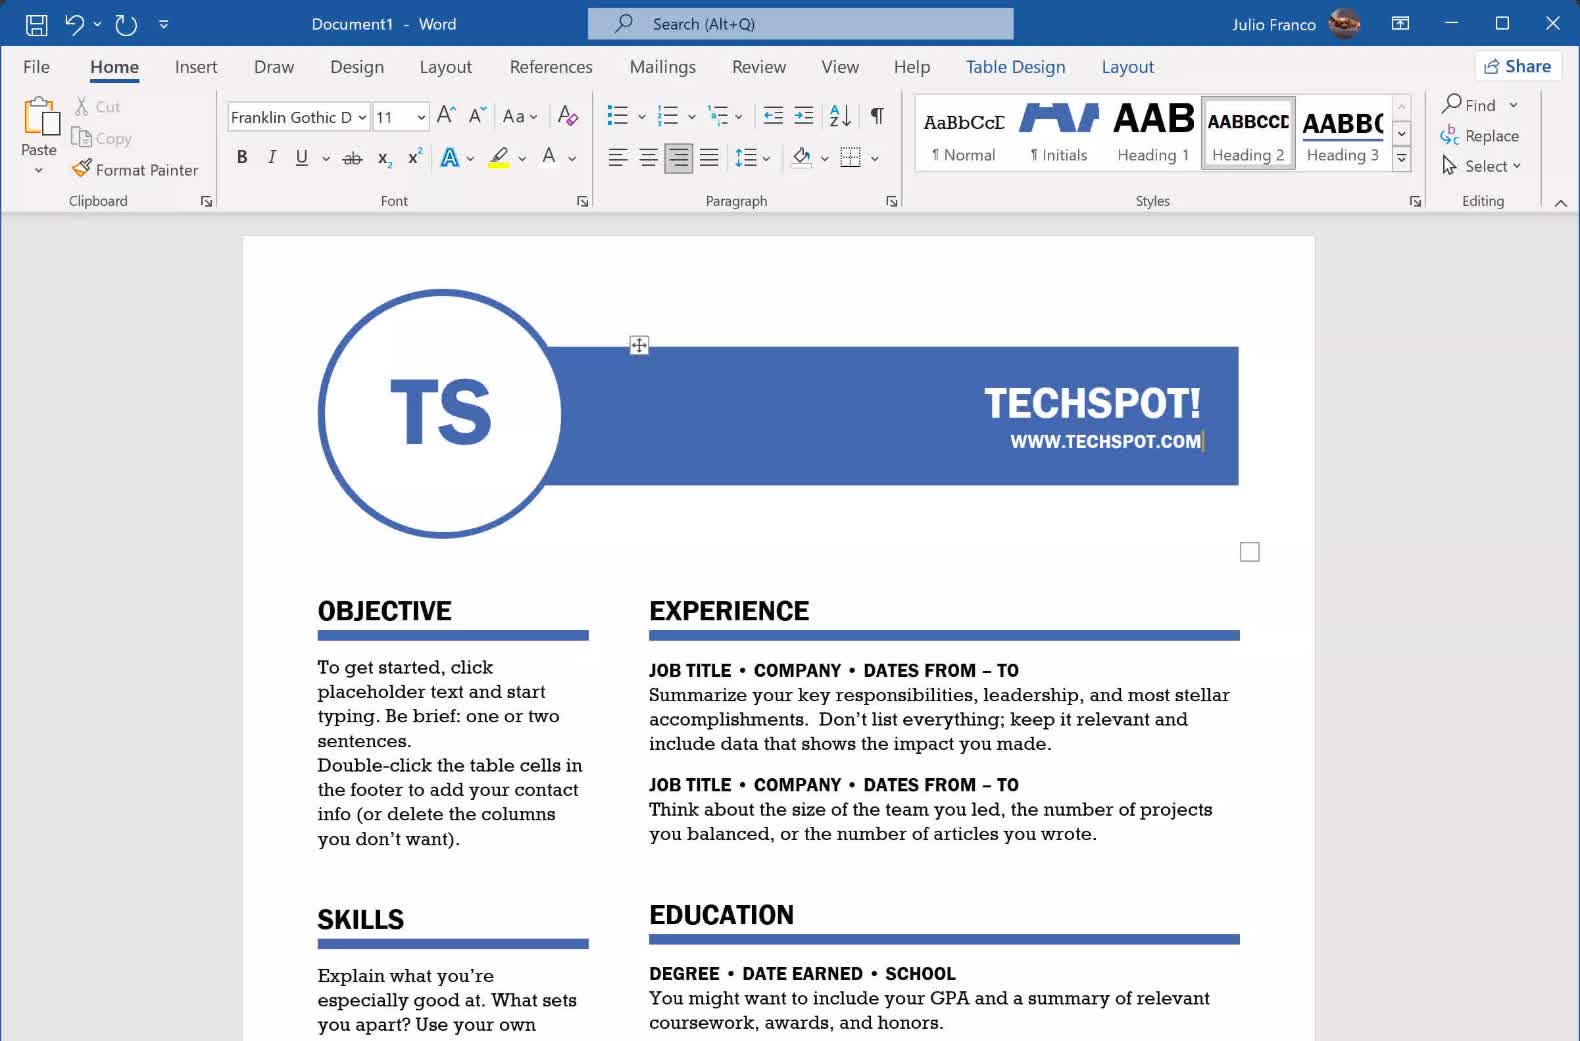Apply the Normal style
Viewport: 1580px width, 1041px height.
coord(964,134)
